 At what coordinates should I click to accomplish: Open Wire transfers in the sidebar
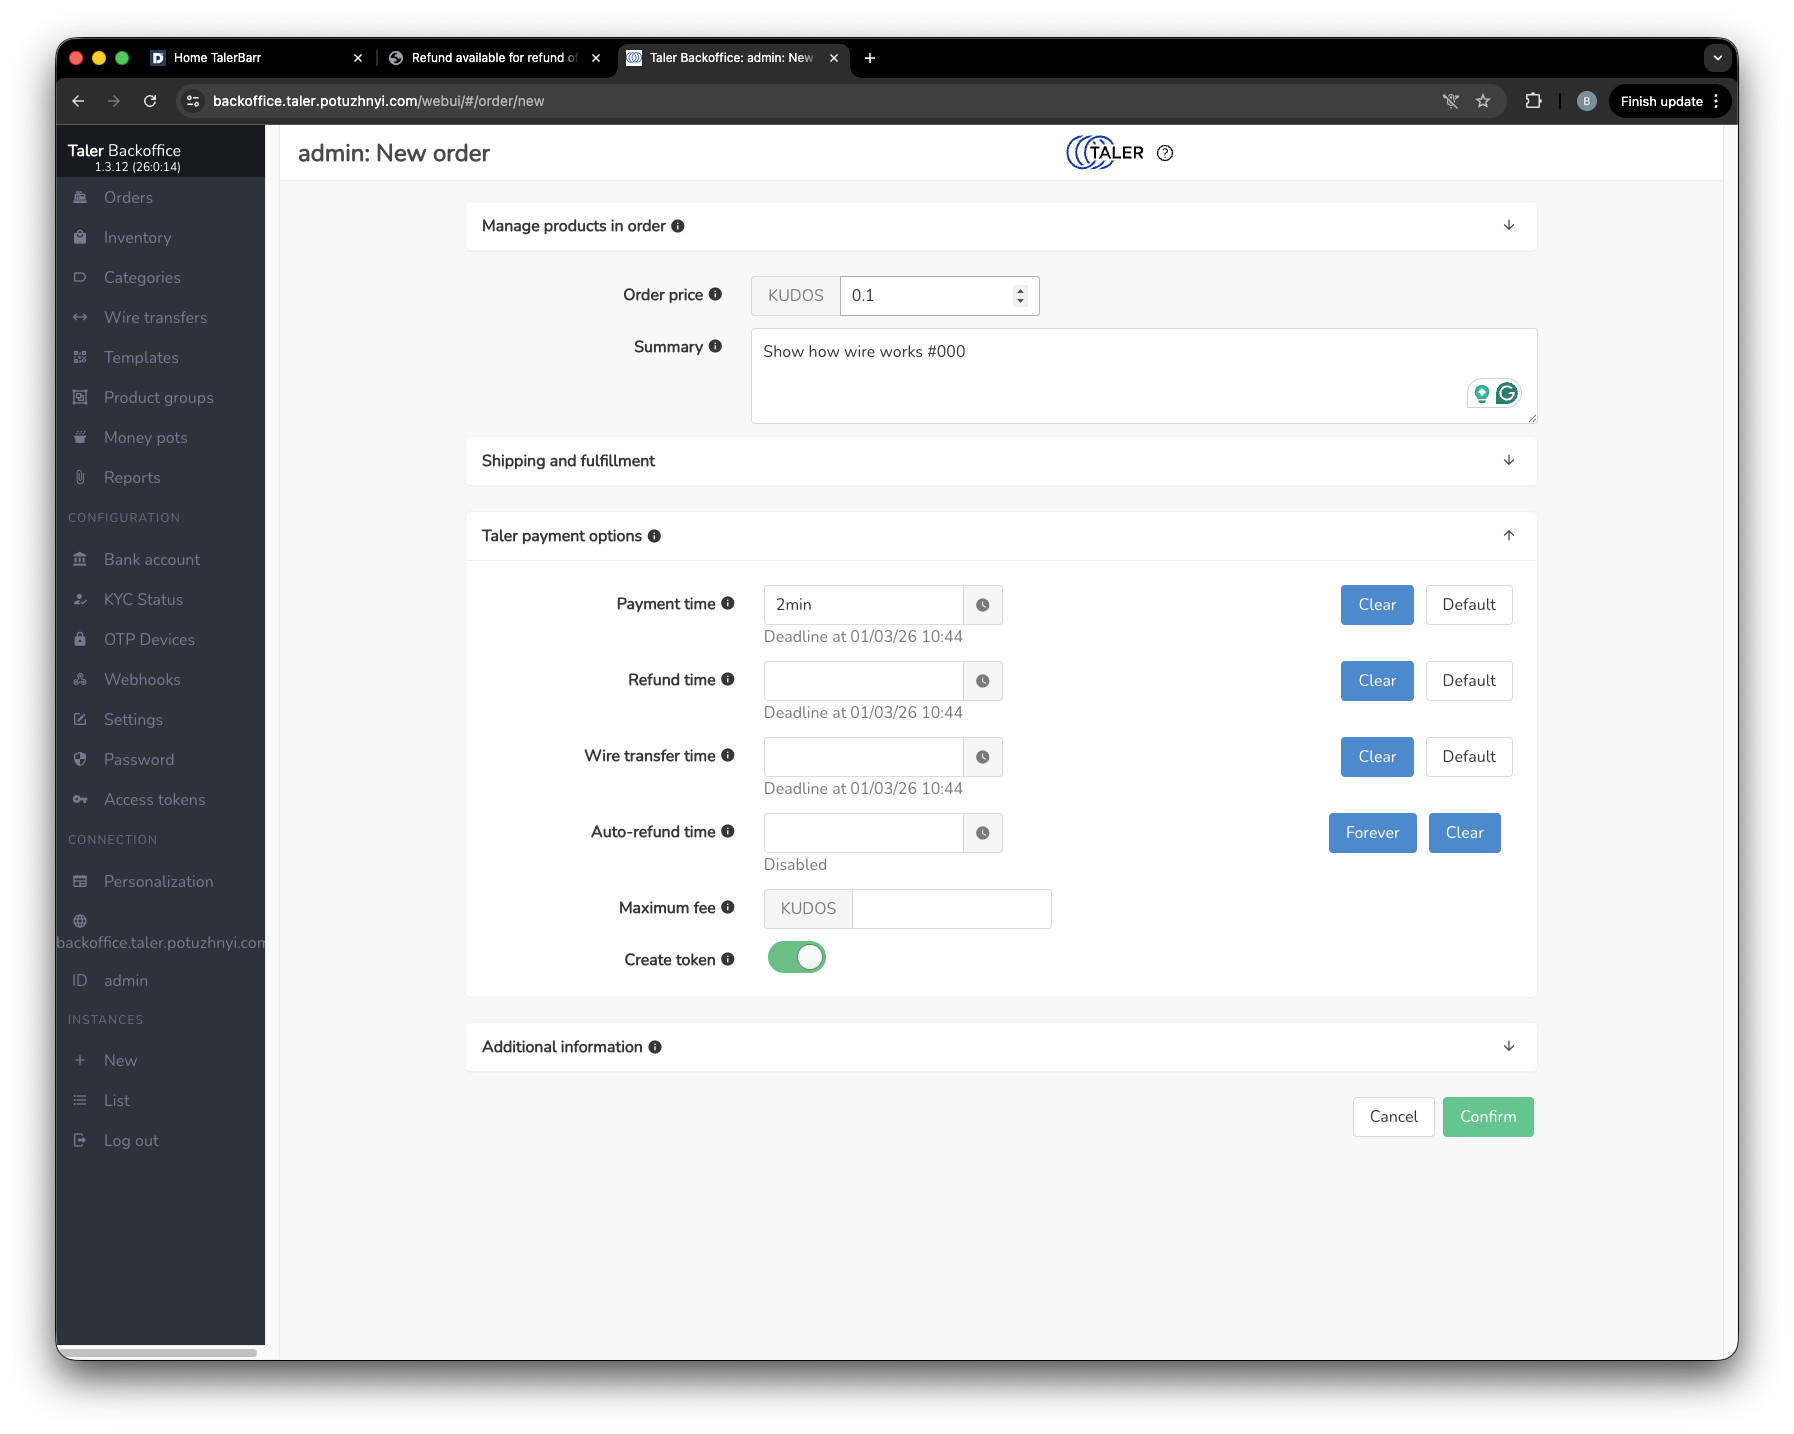point(155,317)
